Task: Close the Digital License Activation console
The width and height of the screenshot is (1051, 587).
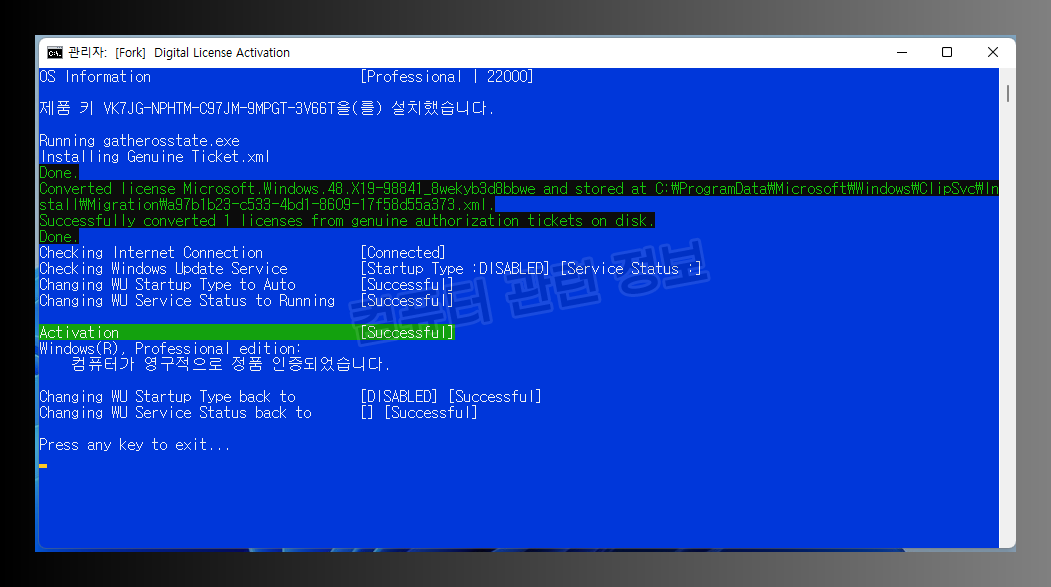Action: point(991,52)
